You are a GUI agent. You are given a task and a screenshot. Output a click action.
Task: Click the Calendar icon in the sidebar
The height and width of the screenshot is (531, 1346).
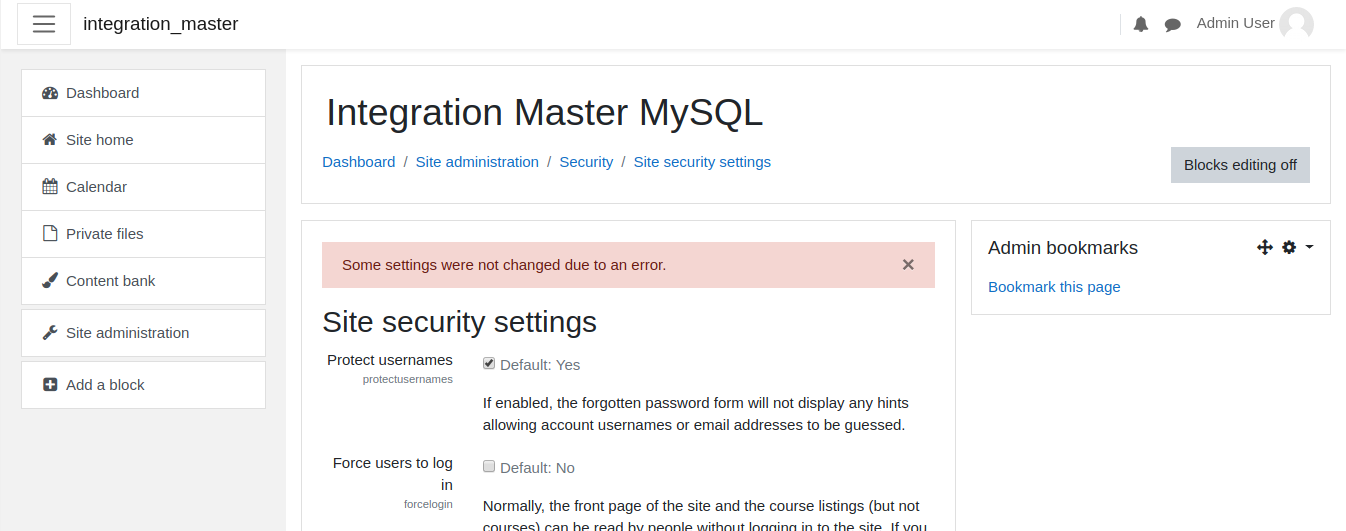pyautogui.click(x=50, y=187)
